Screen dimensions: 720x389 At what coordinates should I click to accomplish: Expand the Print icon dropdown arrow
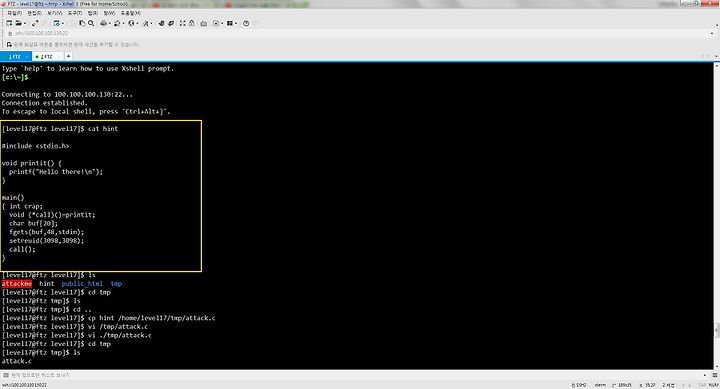click(x=109, y=23)
